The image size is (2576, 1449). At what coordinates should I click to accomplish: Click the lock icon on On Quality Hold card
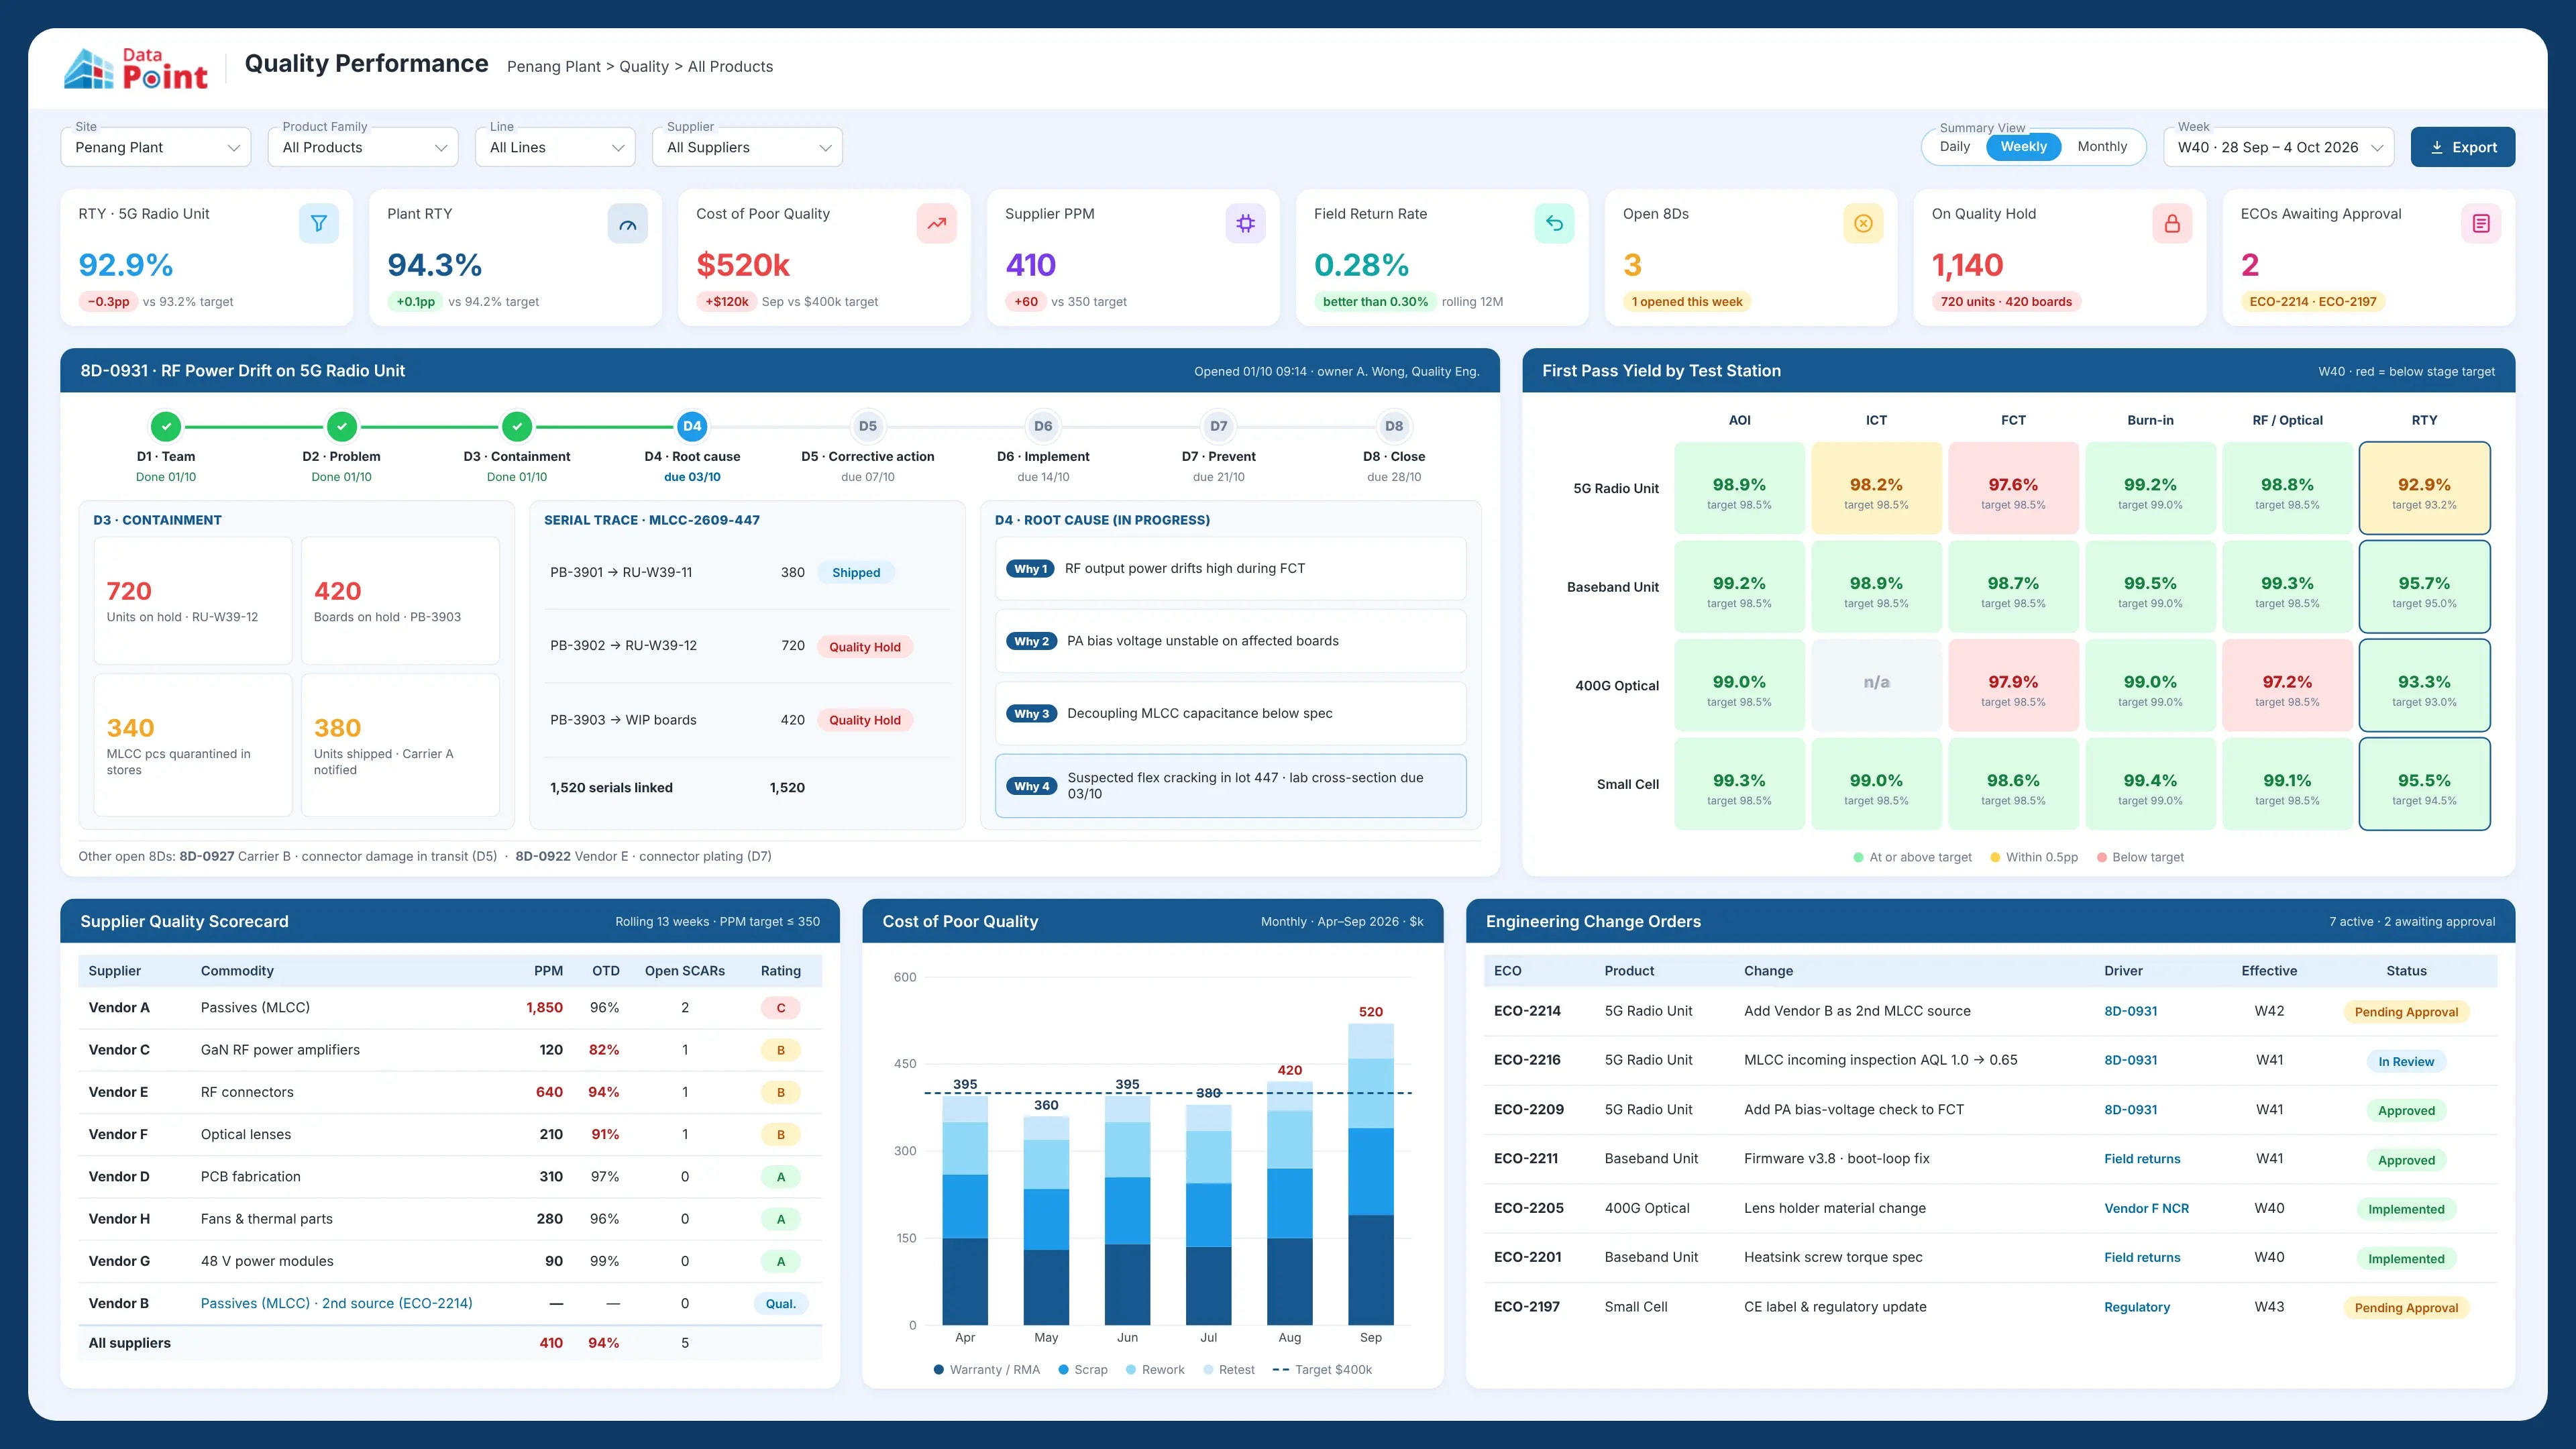[x=2172, y=223]
